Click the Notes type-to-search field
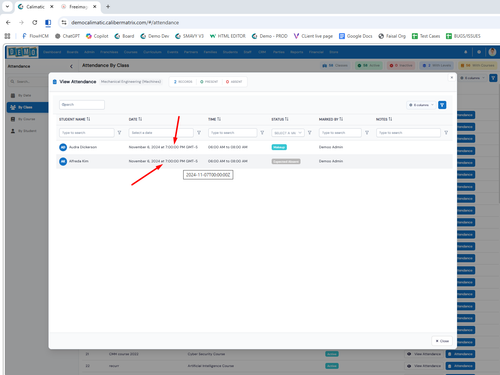500x375 pixels. pyautogui.click(x=408, y=133)
